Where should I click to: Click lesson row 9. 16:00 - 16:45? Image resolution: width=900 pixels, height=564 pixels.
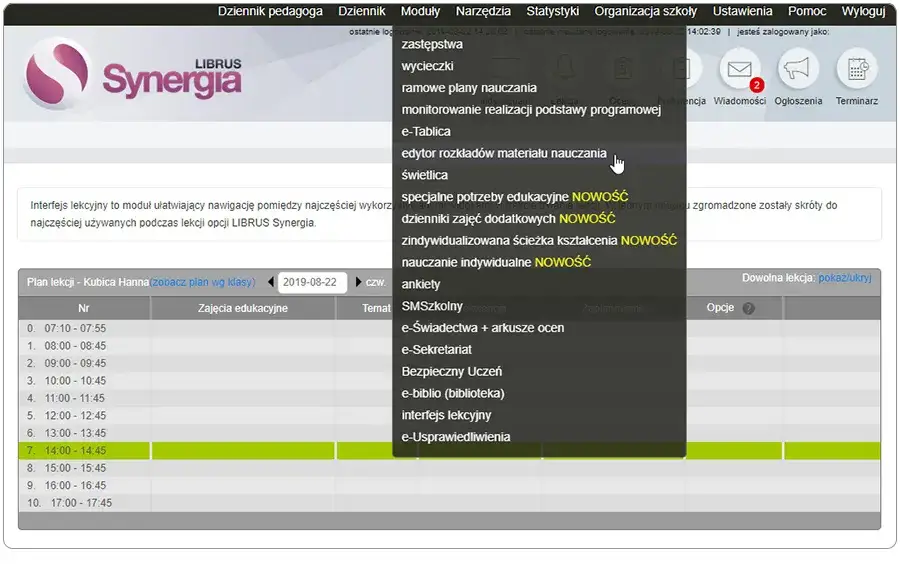[449, 485]
